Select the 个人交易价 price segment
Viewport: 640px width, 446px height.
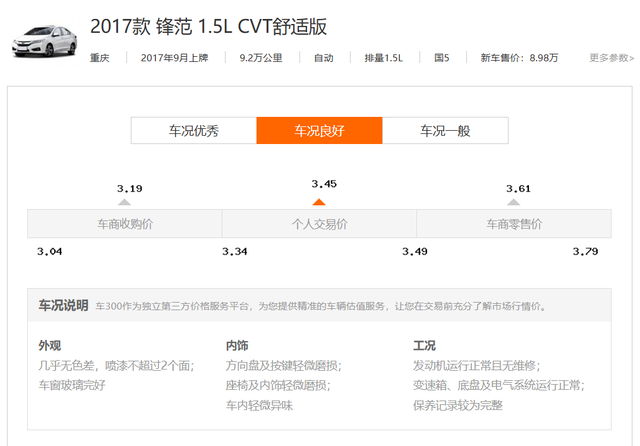click(319, 224)
